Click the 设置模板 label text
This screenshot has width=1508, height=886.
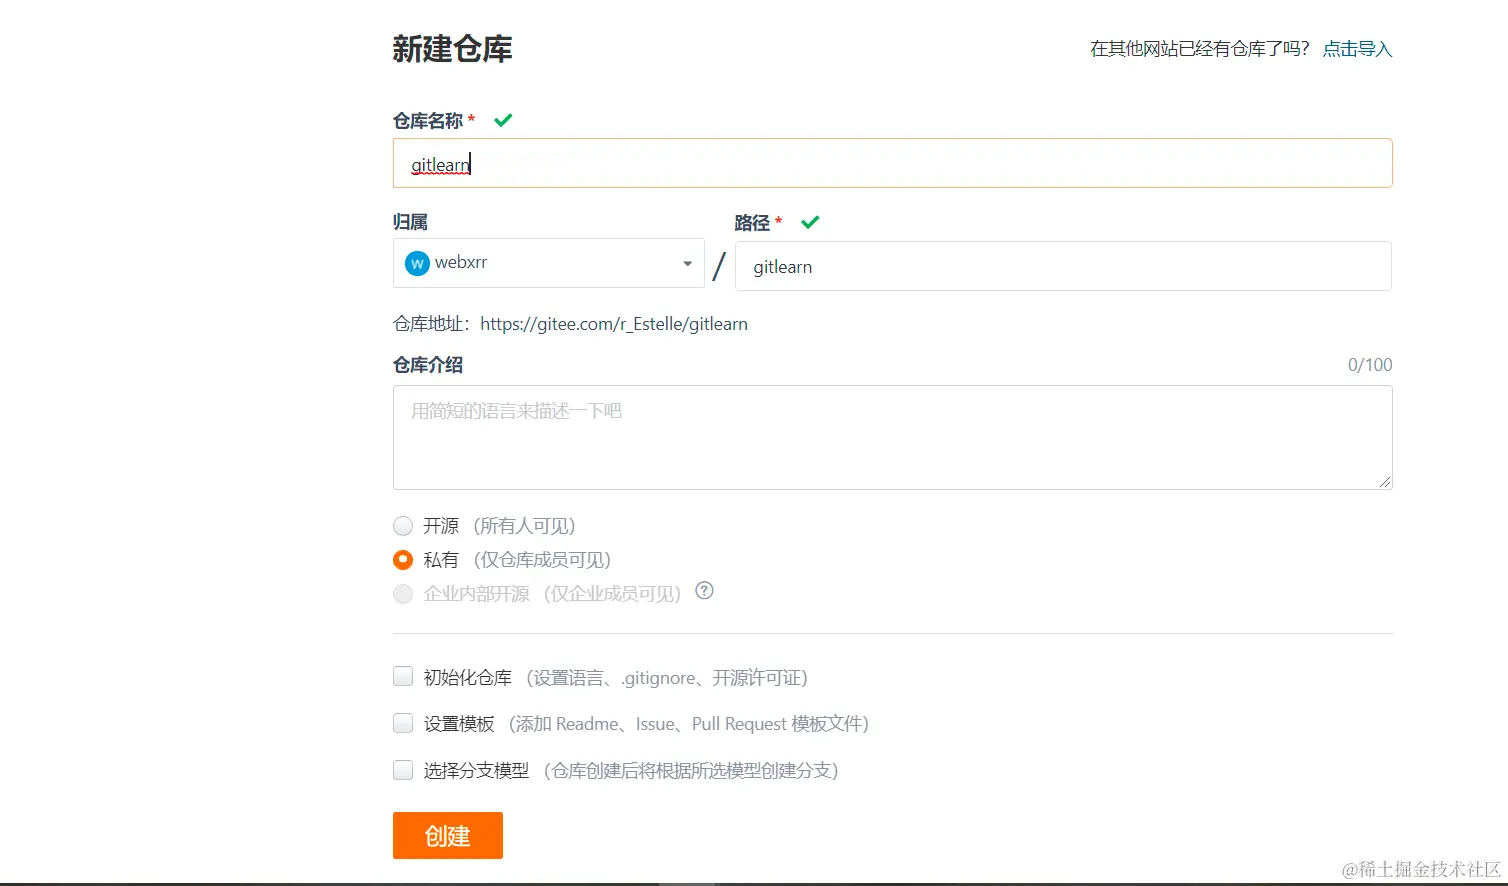[459, 724]
